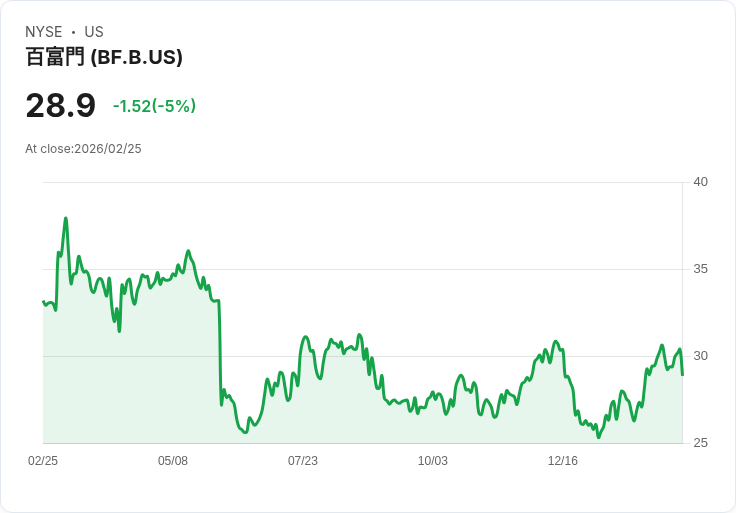Click the lowest point near 12/16 on chart
Image resolution: width=736 pixels, height=513 pixels.
(598, 437)
